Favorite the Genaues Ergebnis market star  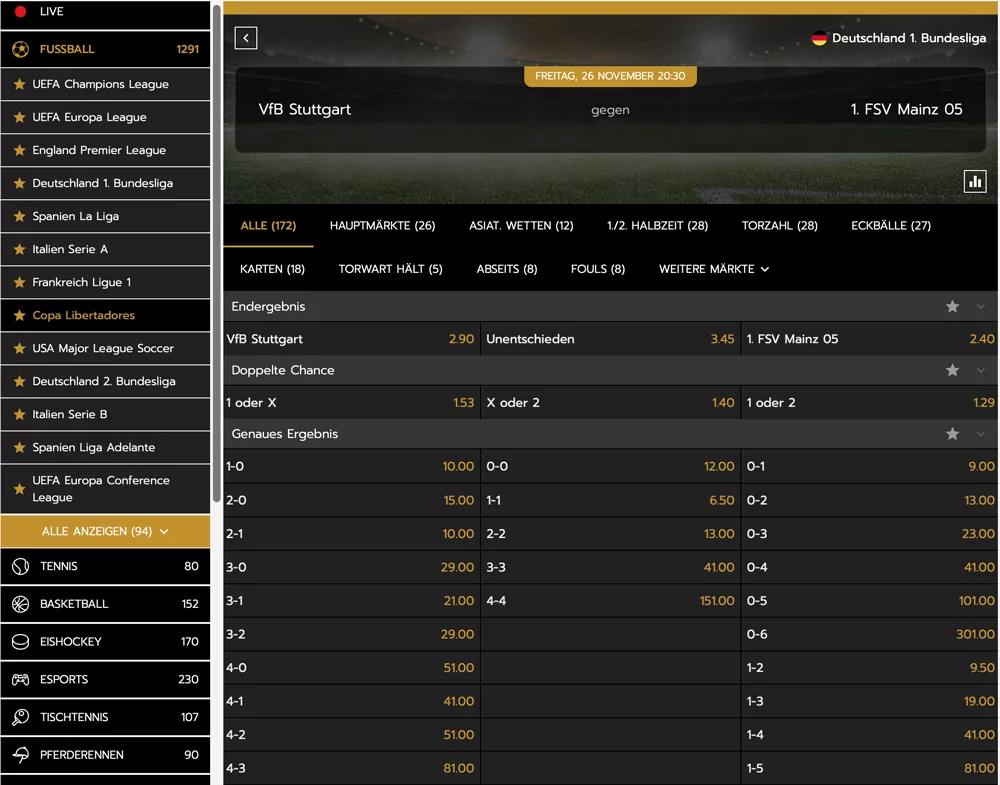(952, 434)
